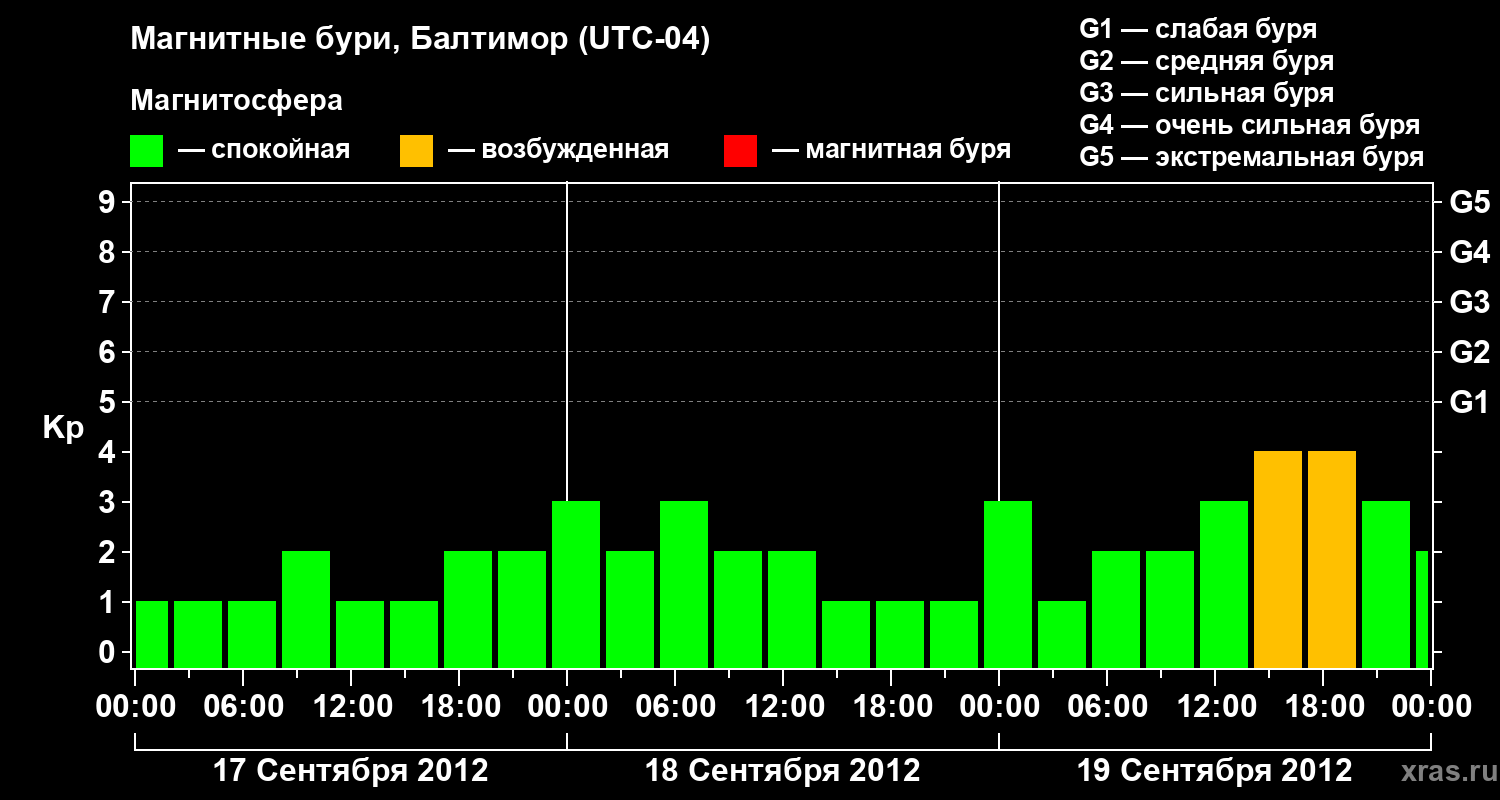Viewport: 1500px width, 800px height.
Task: Select the 'G4 — очень сильная буря' legend line
Action: click(1250, 125)
